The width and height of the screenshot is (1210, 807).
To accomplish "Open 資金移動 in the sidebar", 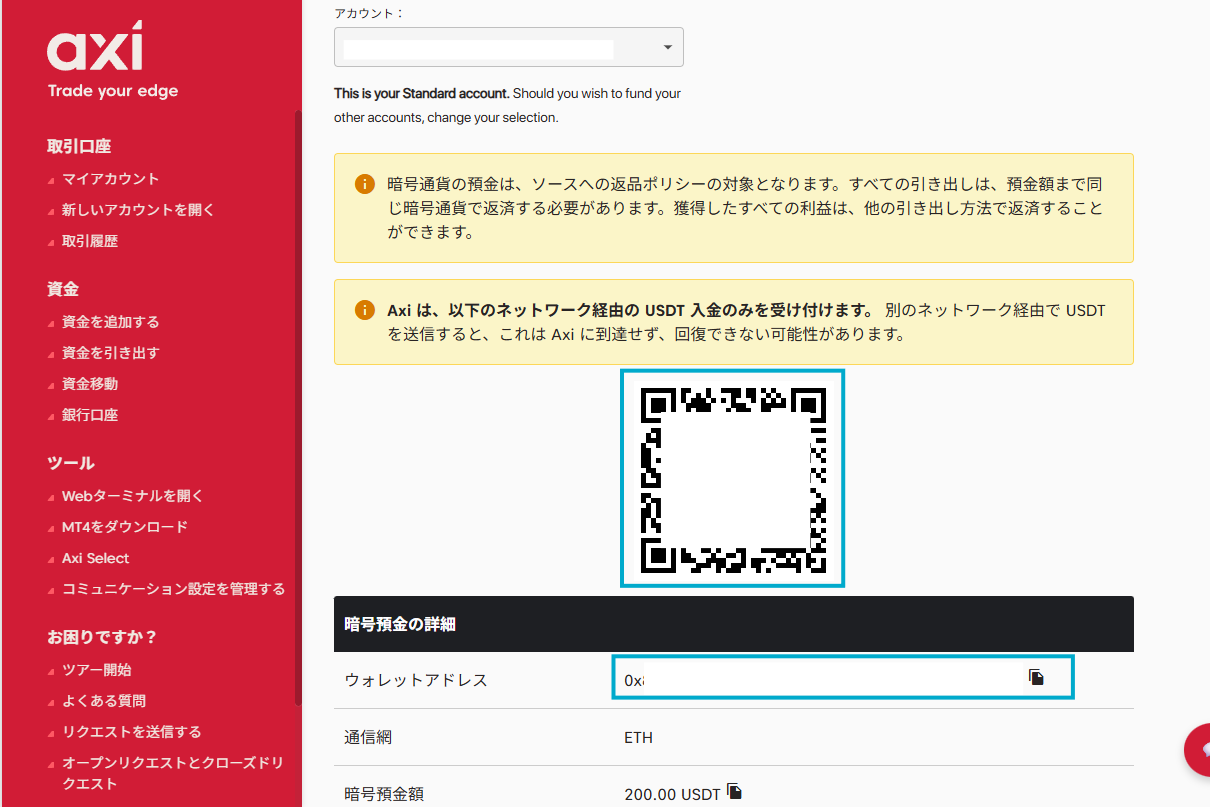I will (x=90, y=384).
